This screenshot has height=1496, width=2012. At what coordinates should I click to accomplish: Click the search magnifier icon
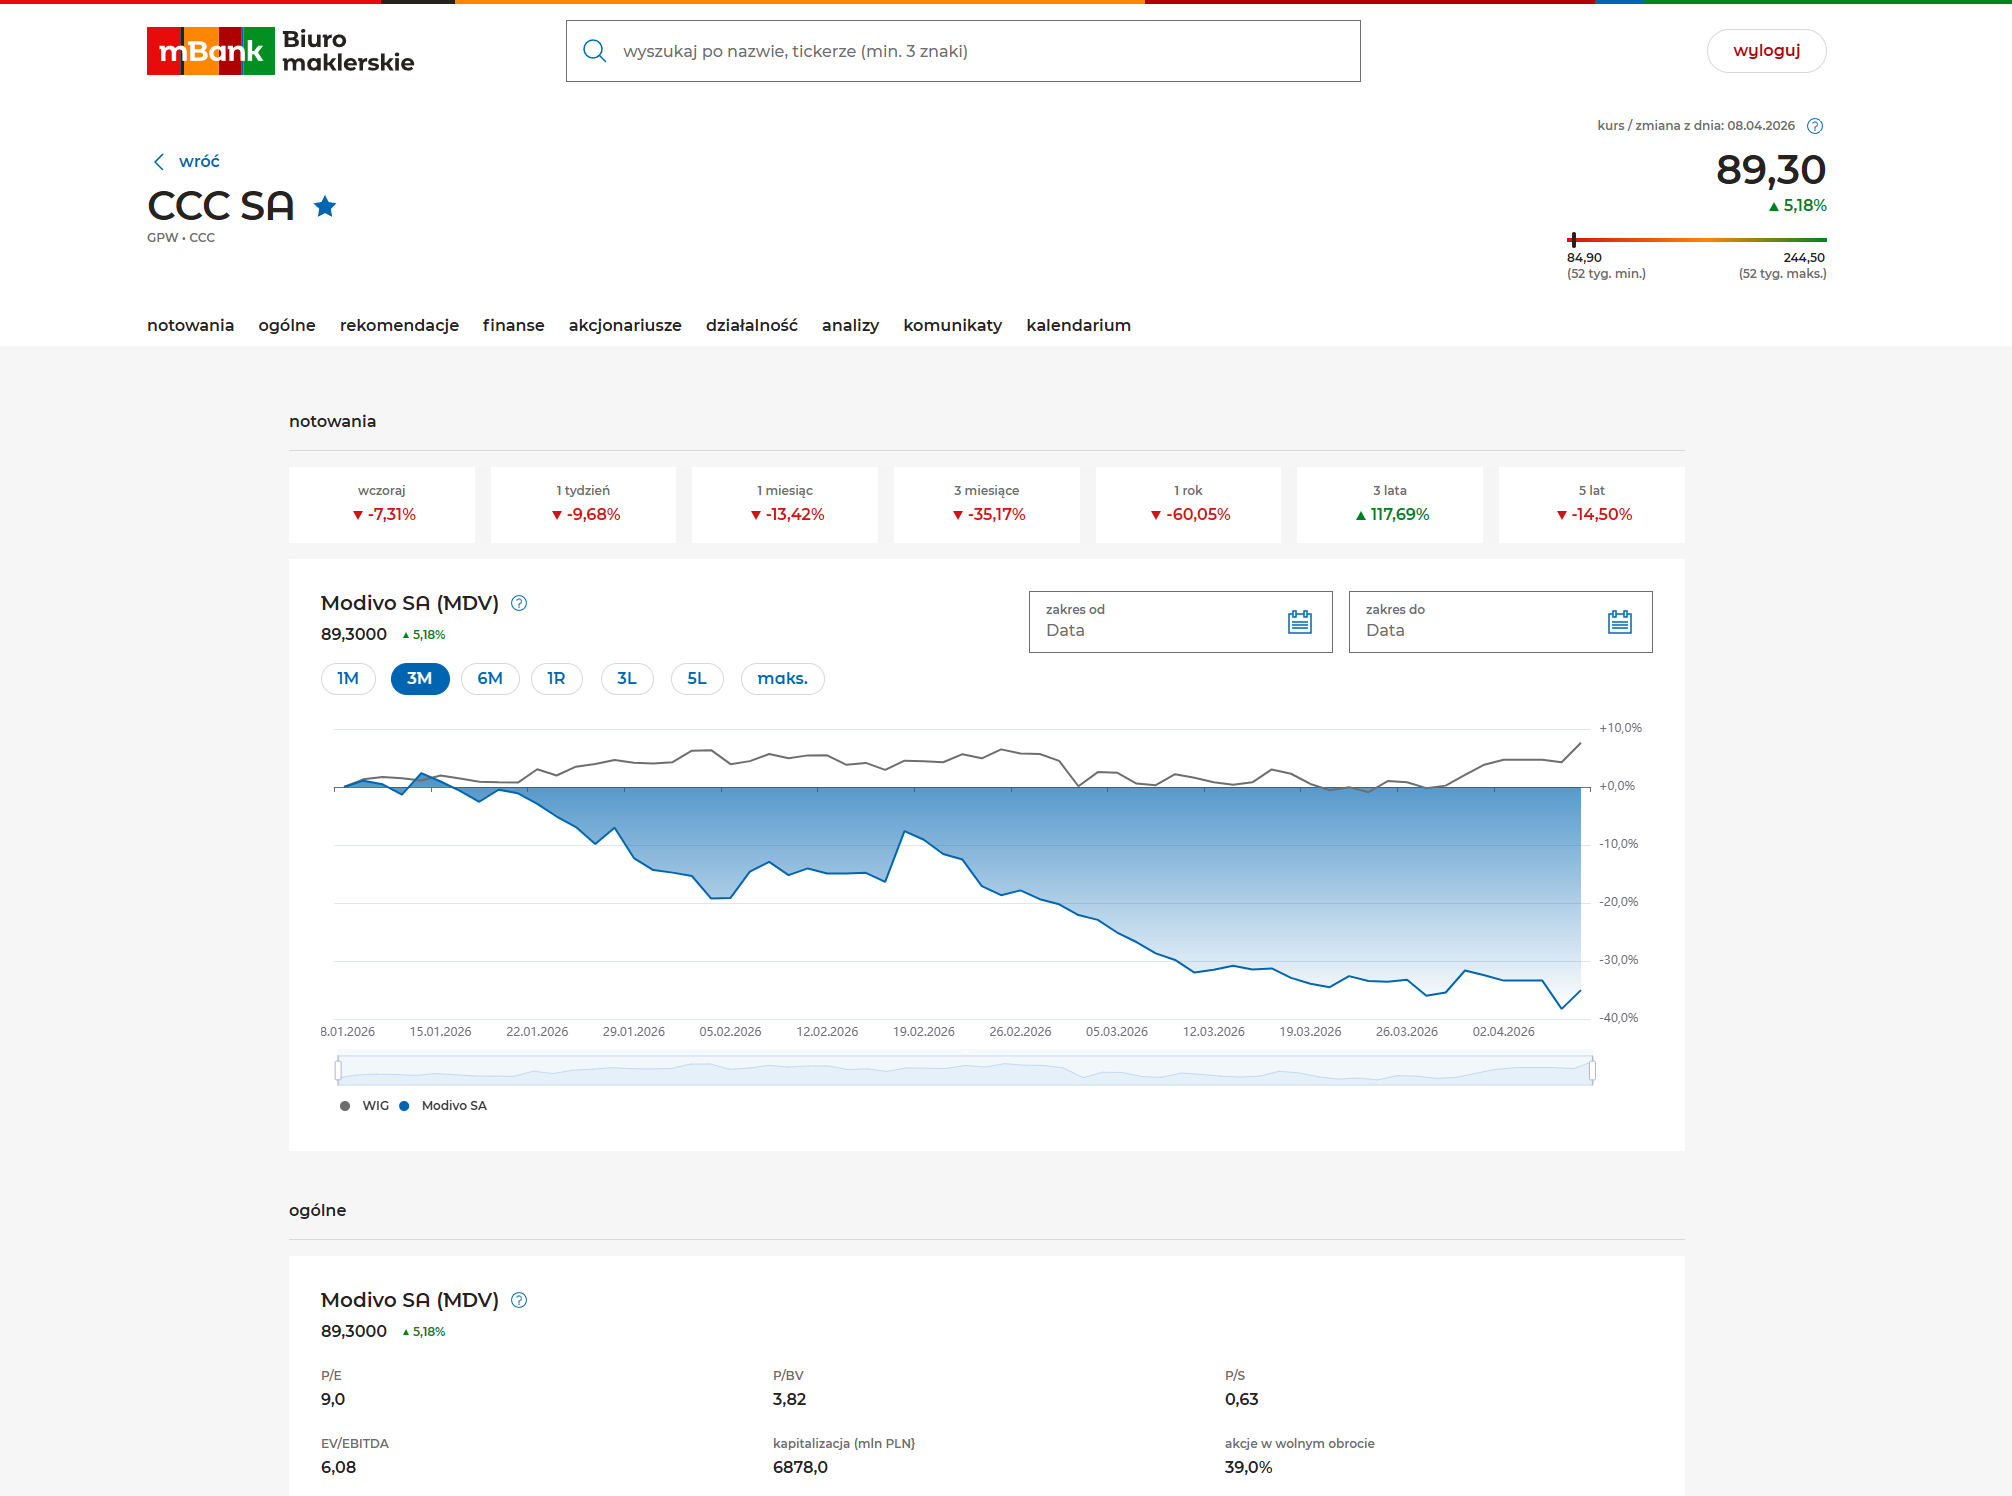595,51
